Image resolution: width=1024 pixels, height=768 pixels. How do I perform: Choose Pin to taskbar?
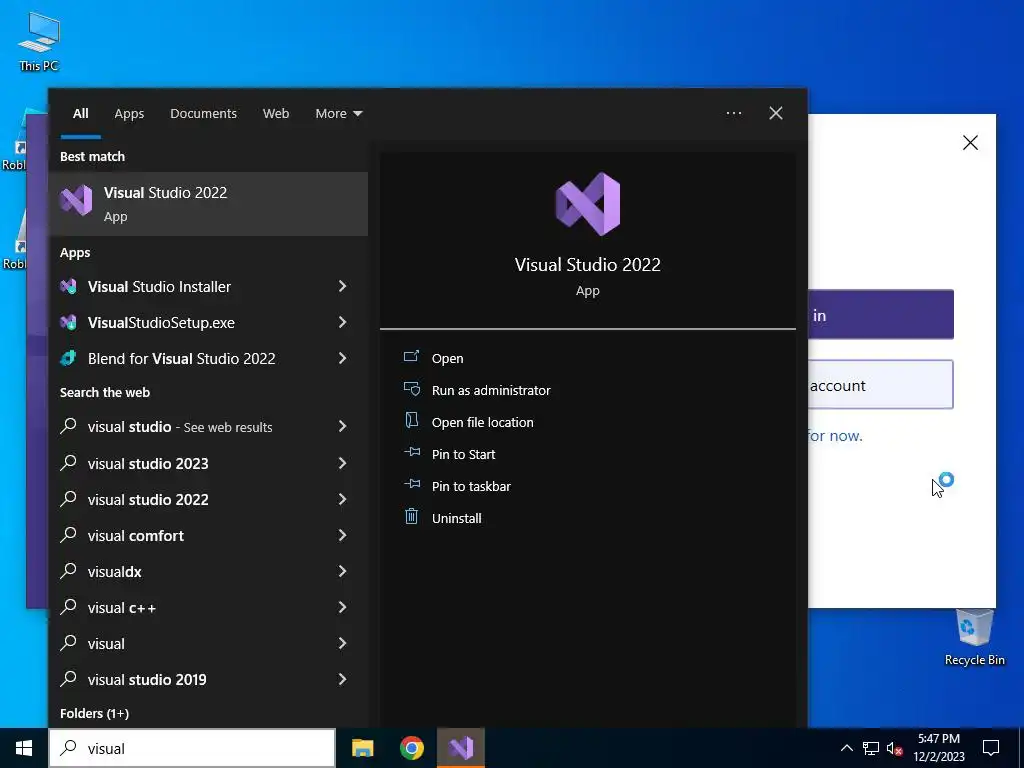coord(471,487)
